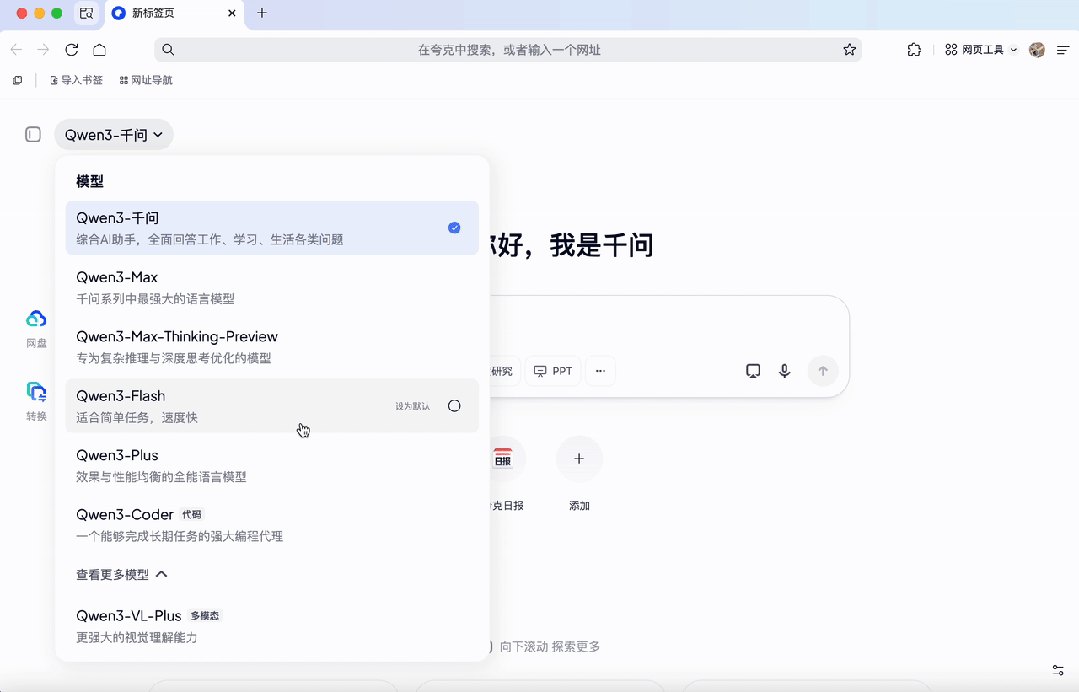Click the microphone voice input icon
Screen dimensions: 1079x692
784,370
